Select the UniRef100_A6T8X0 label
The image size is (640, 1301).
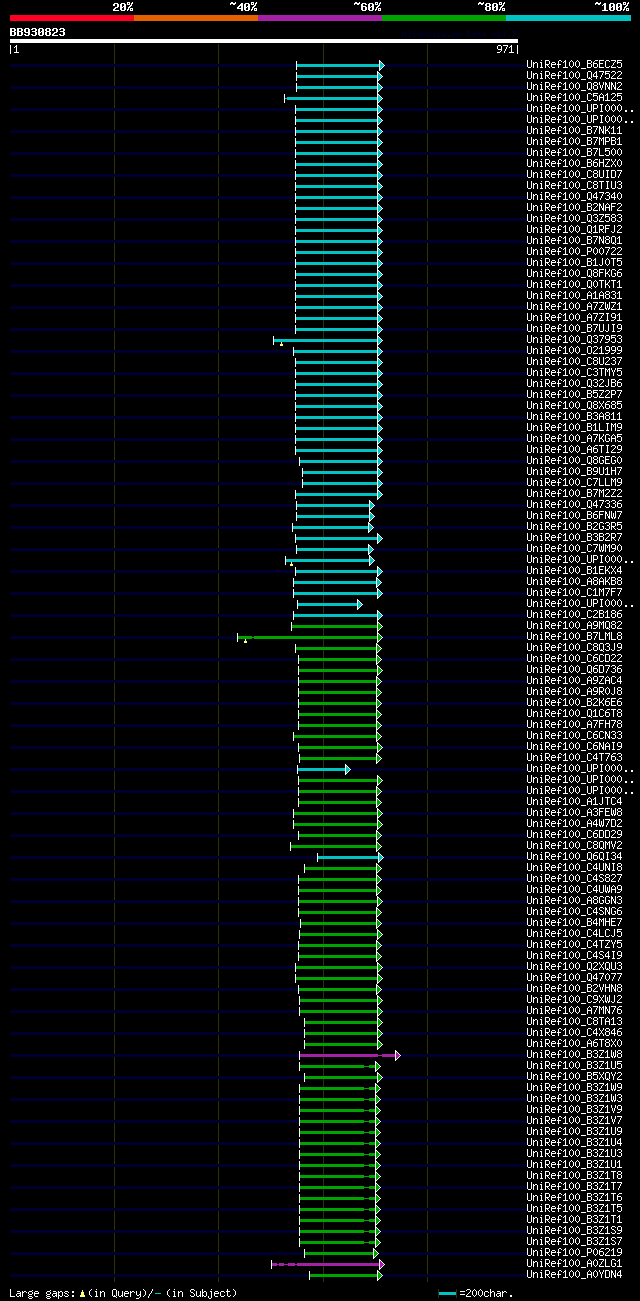(x=574, y=1044)
